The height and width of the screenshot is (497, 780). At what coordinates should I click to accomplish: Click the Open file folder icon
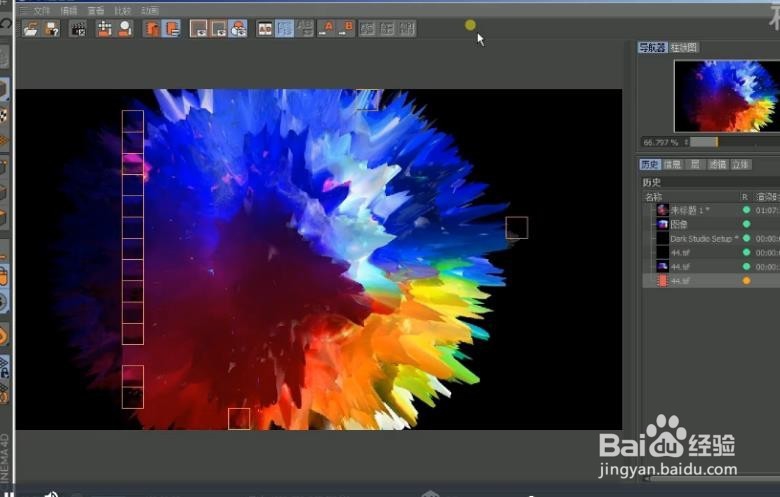click(x=30, y=29)
